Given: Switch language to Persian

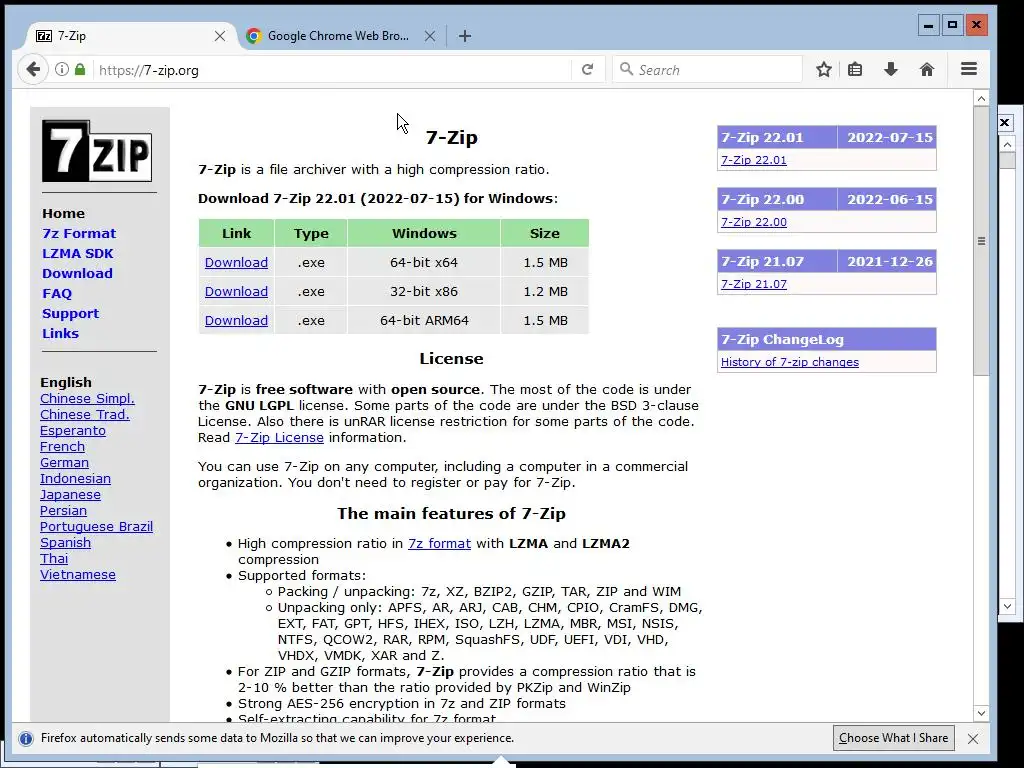Looking at the screenshot, I should [63, 511].
